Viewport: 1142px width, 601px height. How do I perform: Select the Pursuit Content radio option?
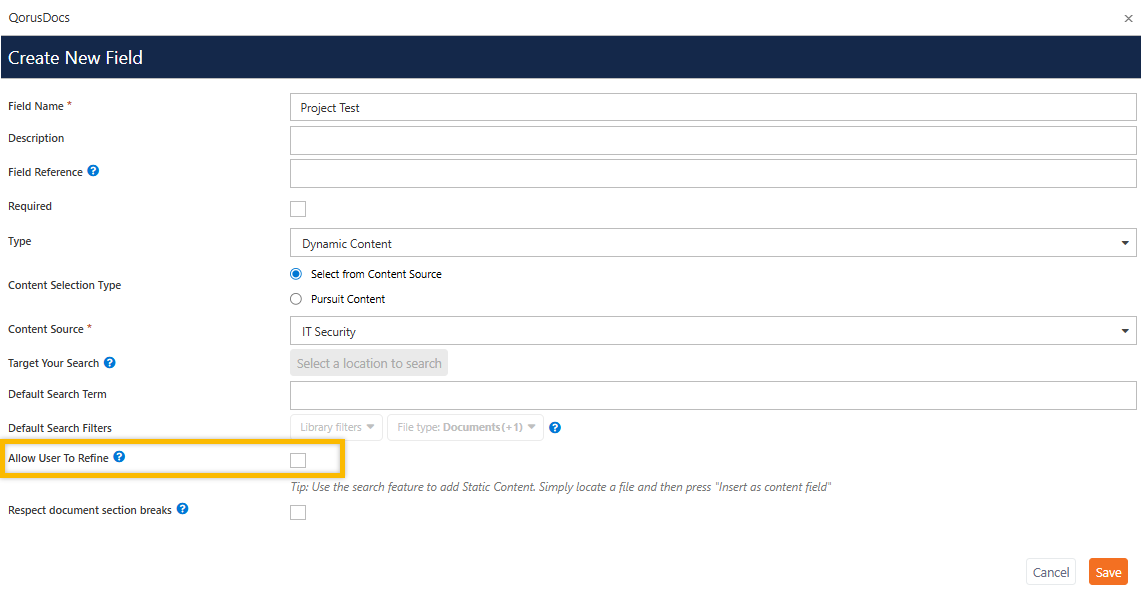296,299
